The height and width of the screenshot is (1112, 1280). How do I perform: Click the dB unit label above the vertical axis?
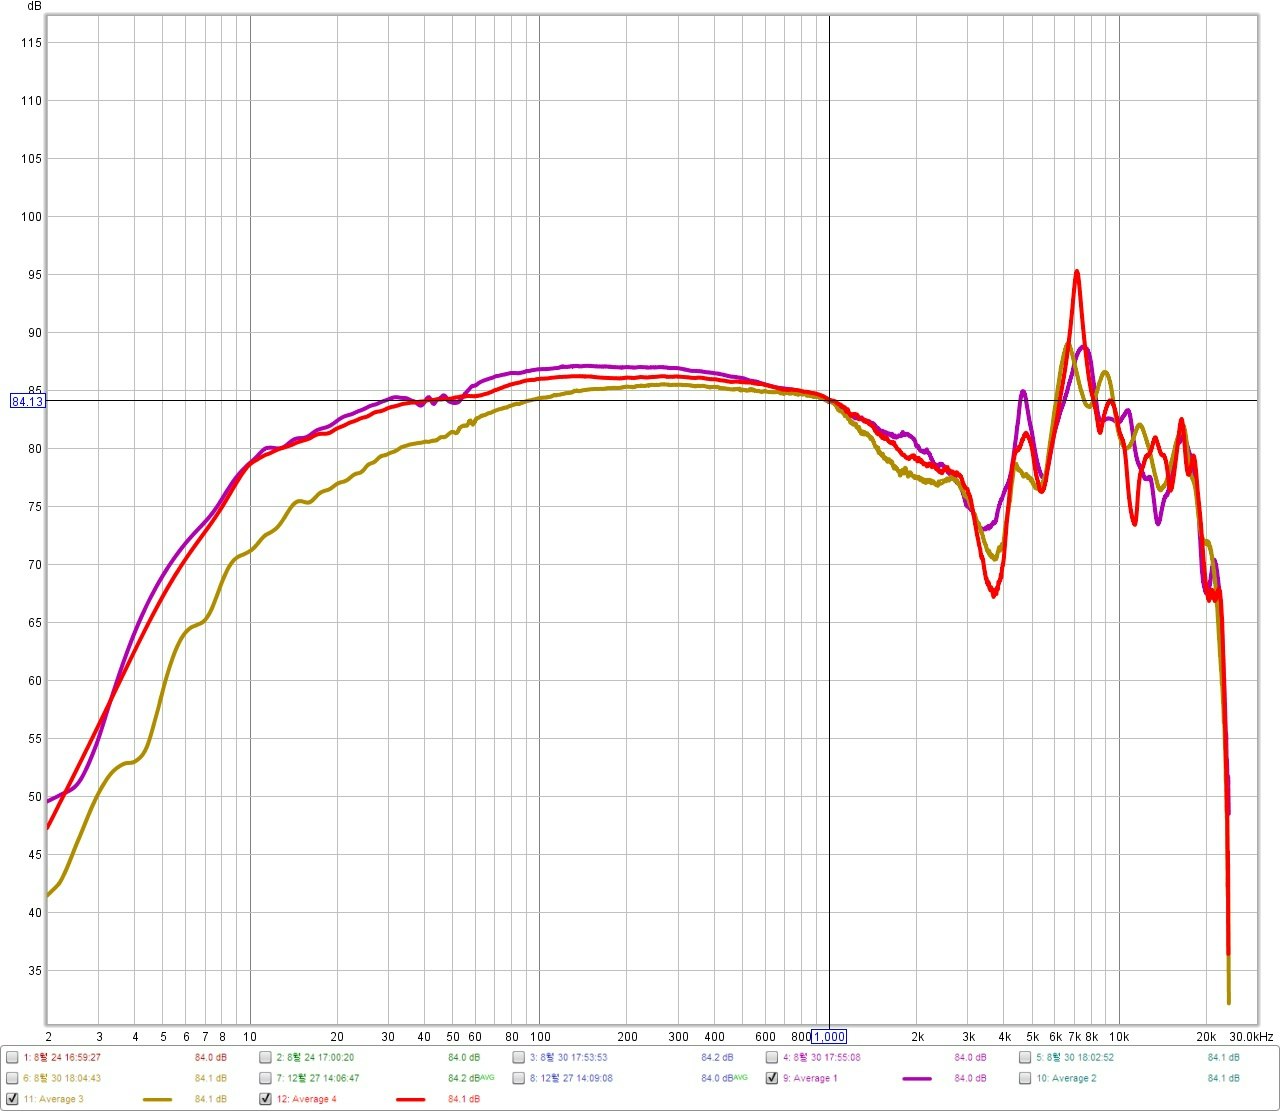tap(34, 6)
